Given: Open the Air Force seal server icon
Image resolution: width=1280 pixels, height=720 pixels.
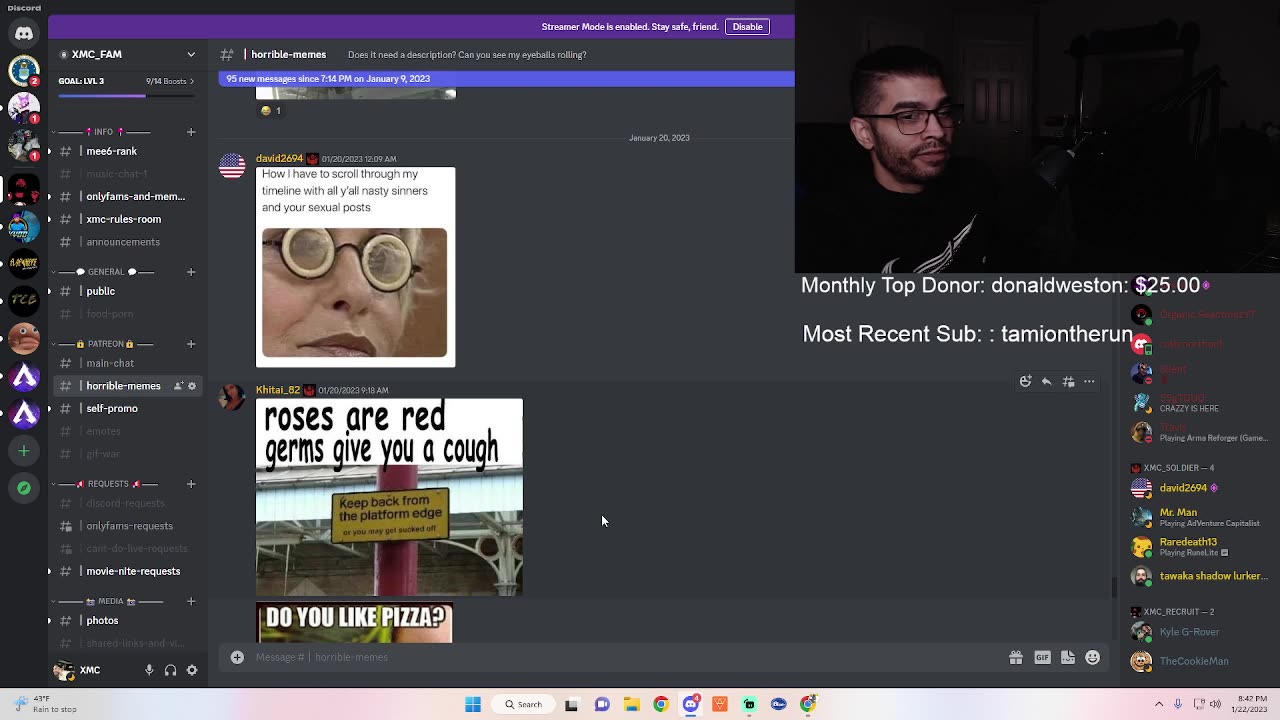Looking at the screenshot, I should 24,71.
